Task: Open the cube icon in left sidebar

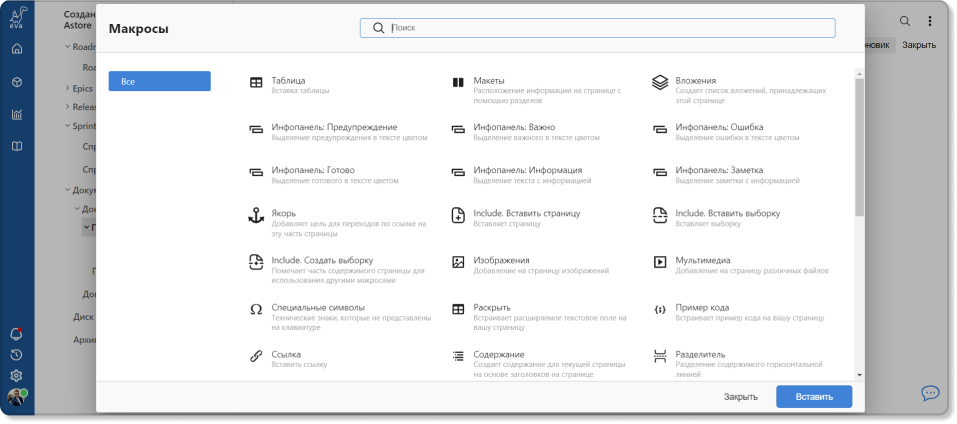Action: [17, 82]
